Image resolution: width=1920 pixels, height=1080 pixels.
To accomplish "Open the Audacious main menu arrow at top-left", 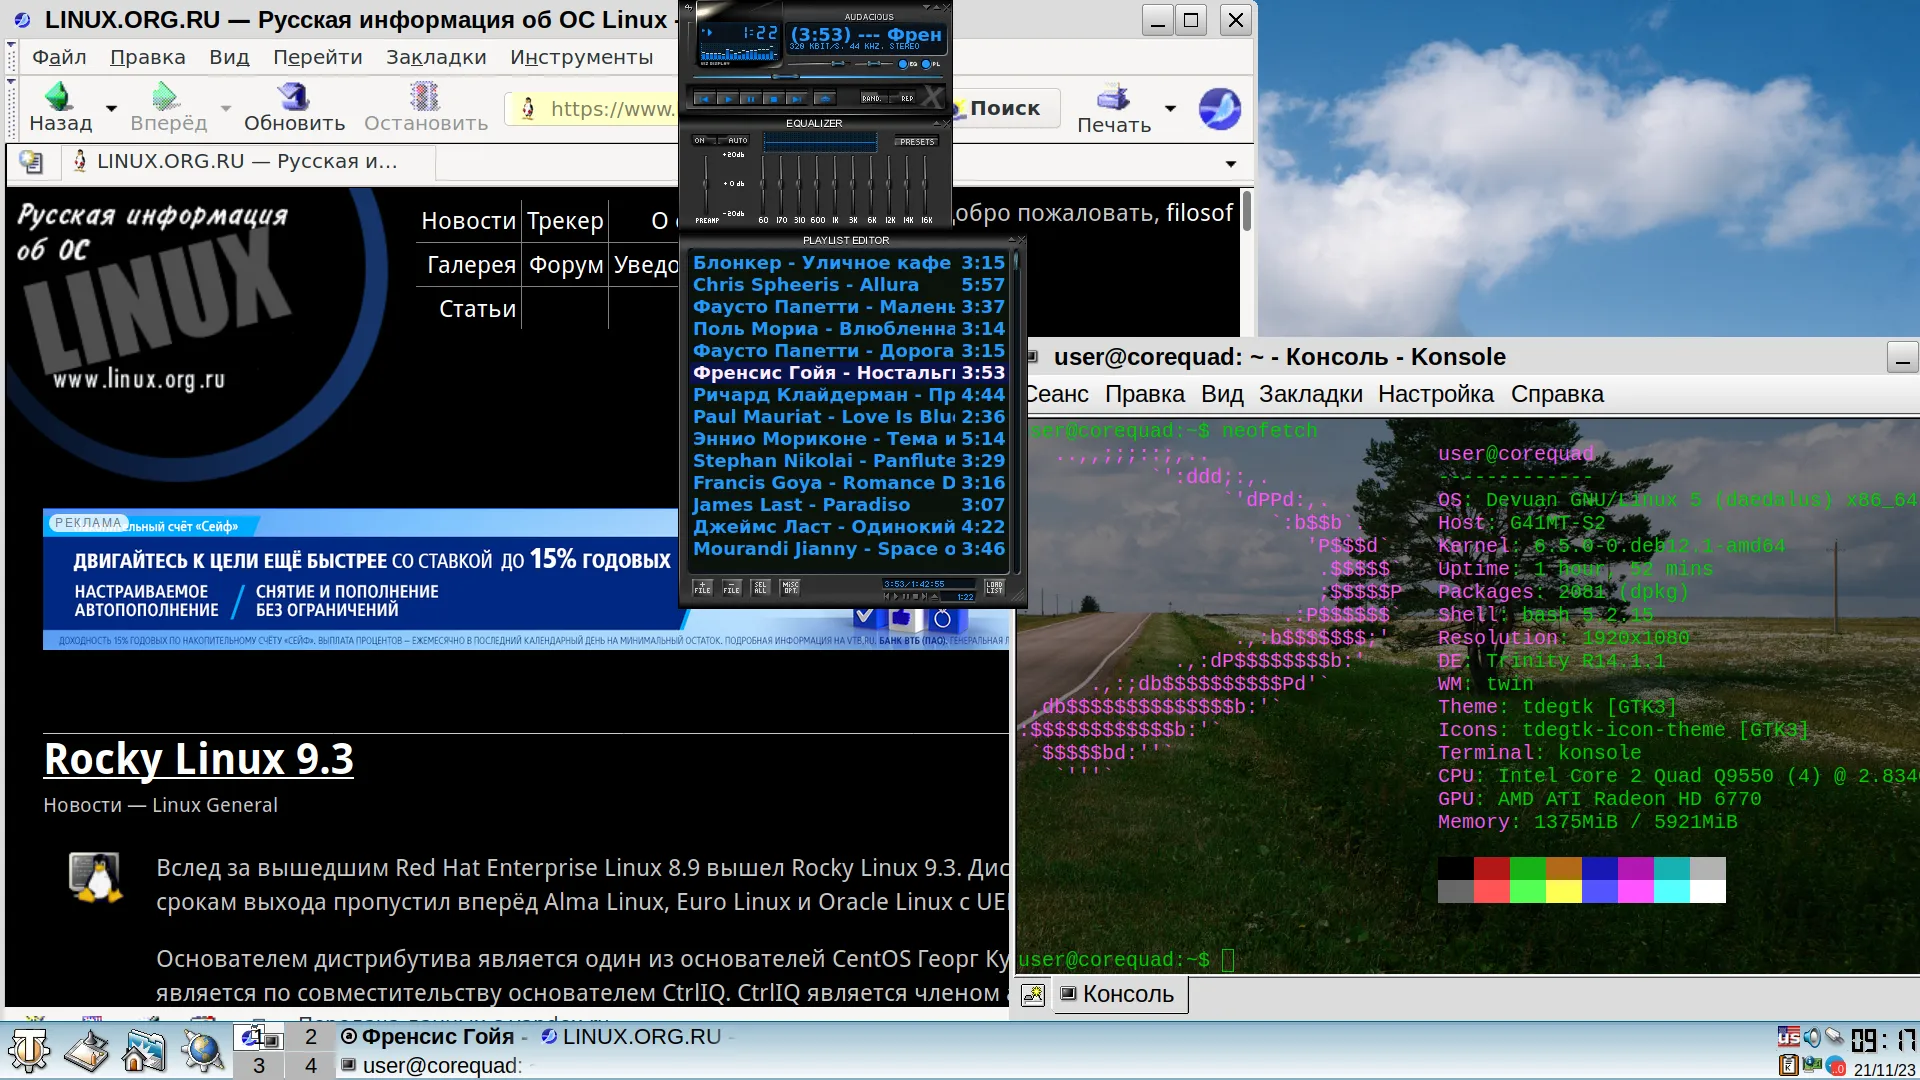I will [x=688, y=8].
